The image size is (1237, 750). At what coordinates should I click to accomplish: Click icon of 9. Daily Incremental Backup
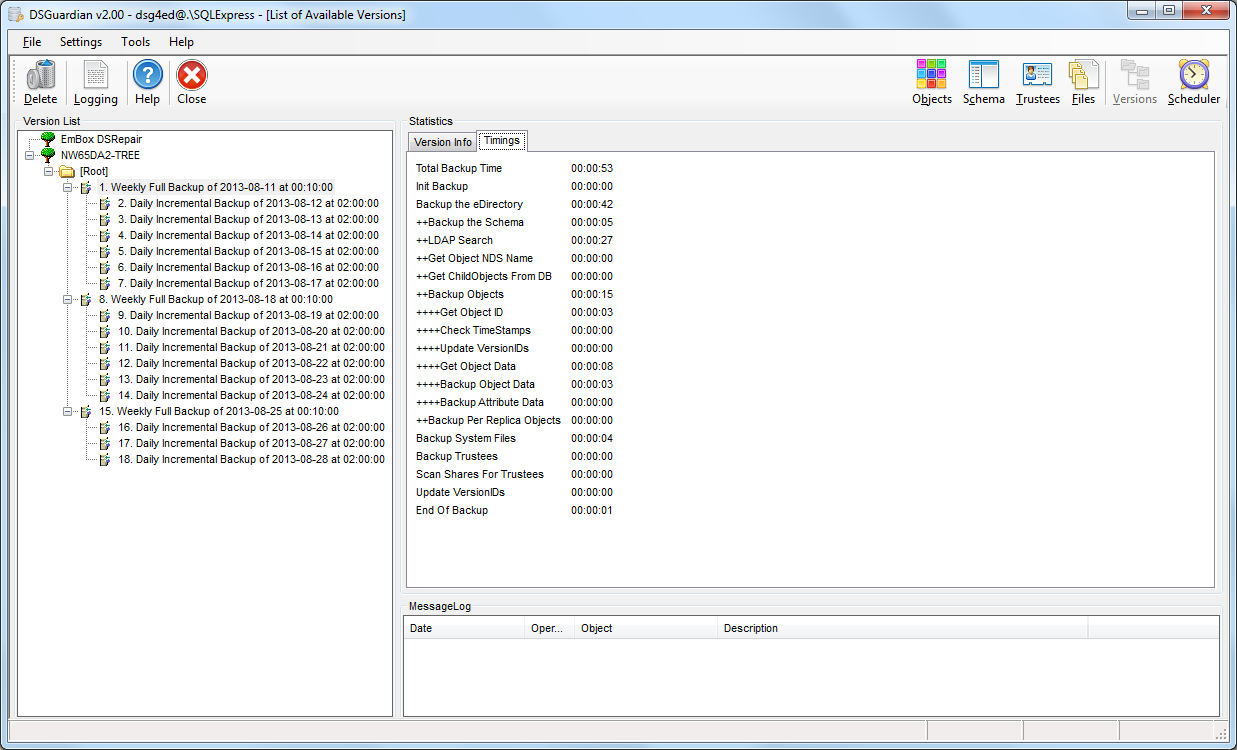(105, 315)
